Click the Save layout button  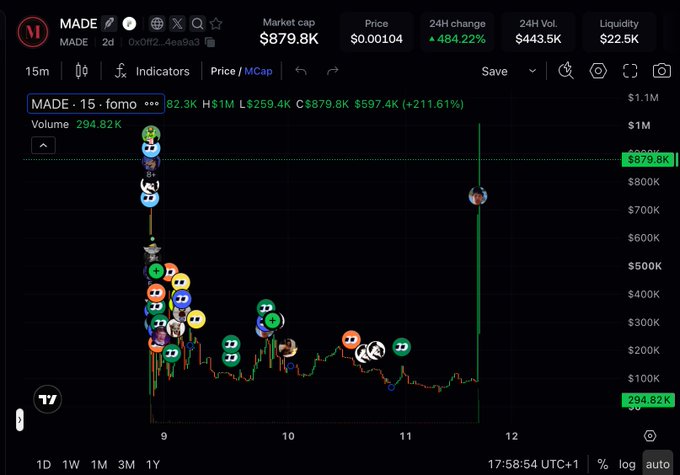[494, 71]
